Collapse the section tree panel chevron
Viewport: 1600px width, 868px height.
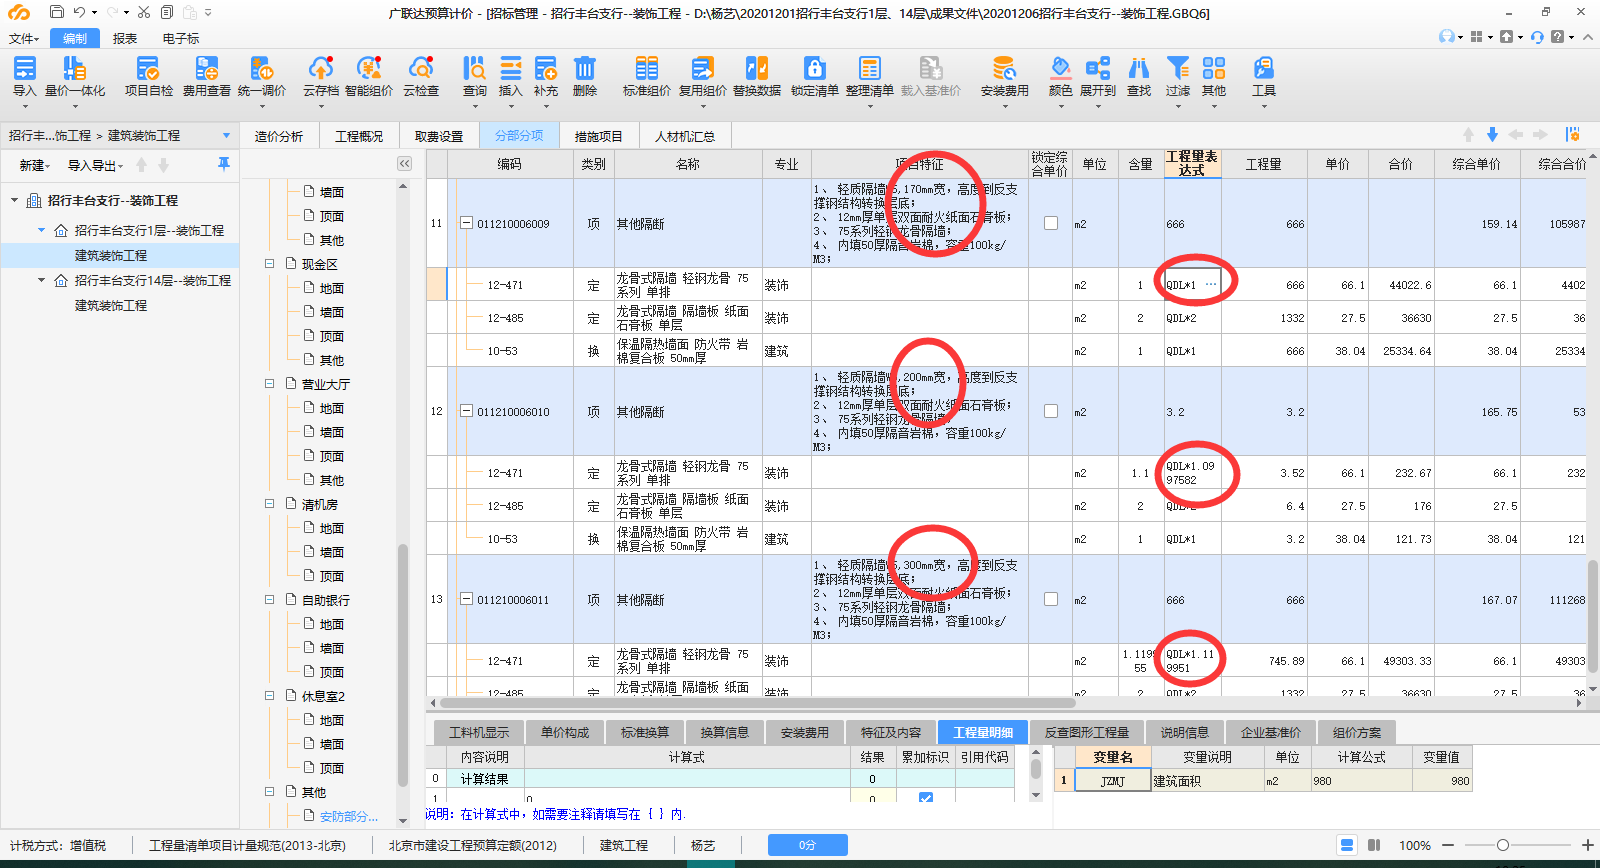pos(404,164)
